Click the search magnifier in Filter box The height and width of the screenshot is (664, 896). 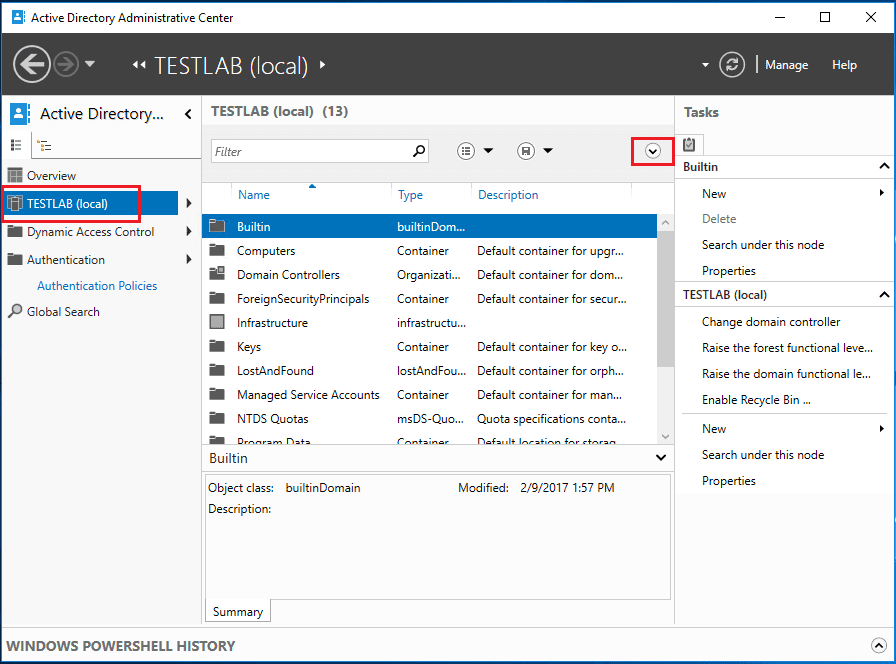point(419,151)
